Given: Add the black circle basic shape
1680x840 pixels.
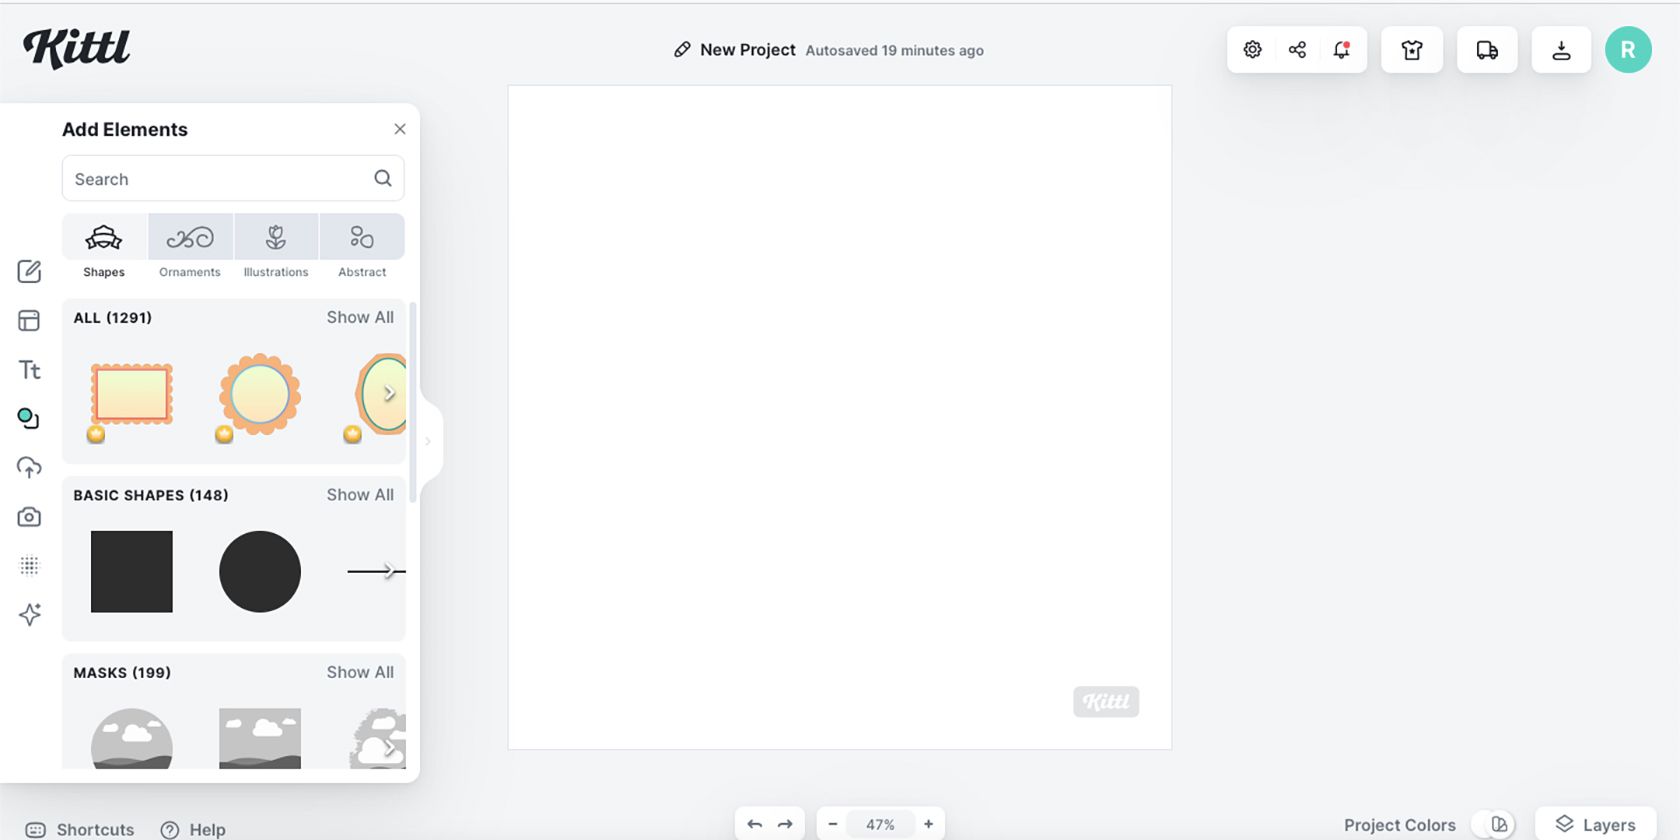Looking at the screenshot, I should (x=260, y=571).
